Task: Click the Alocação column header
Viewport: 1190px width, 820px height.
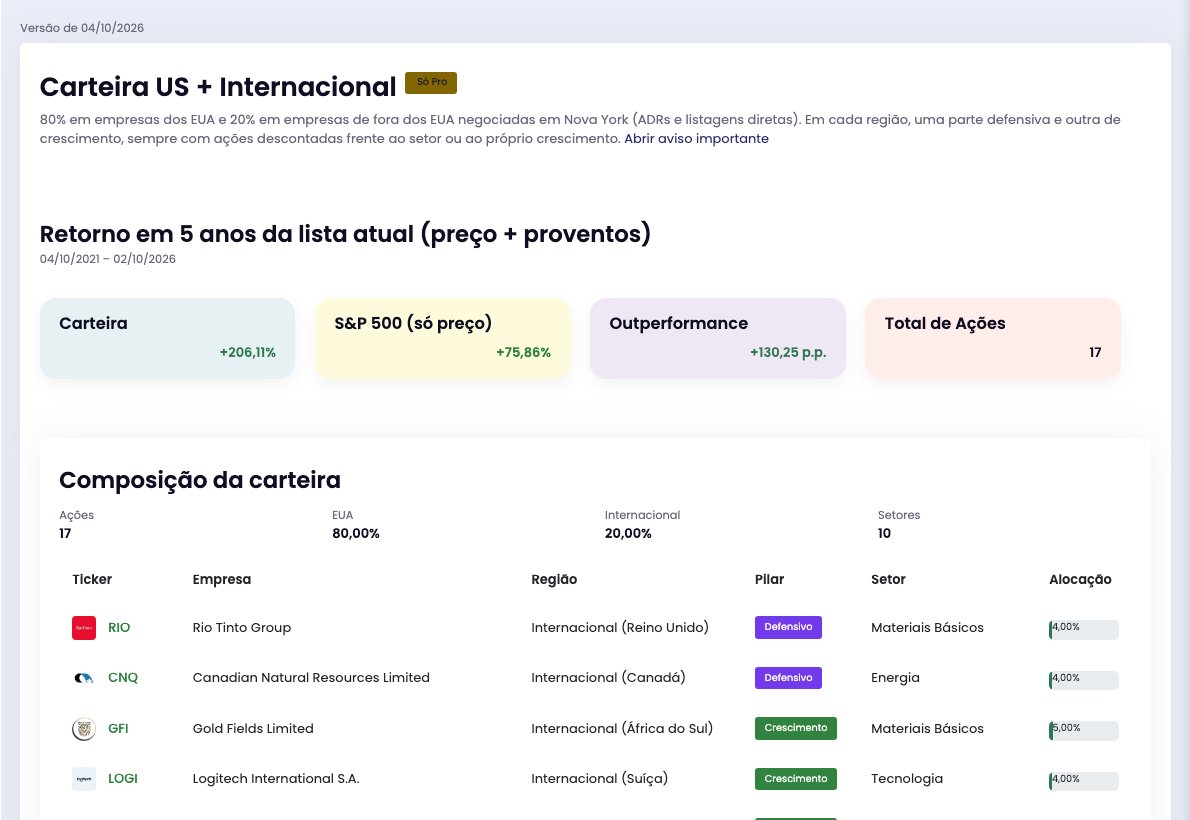Action: pyautogui.click(x=1080, y=579)
